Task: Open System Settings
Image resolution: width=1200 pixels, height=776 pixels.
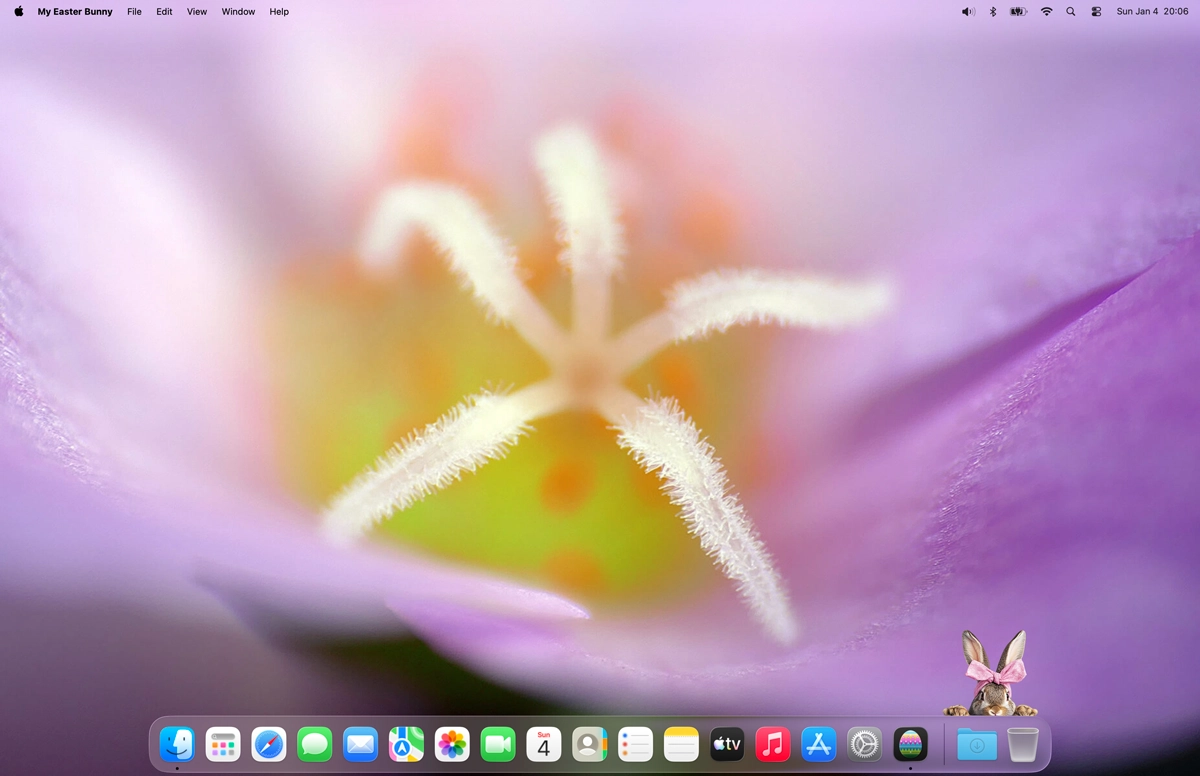Action: [864, 744]
